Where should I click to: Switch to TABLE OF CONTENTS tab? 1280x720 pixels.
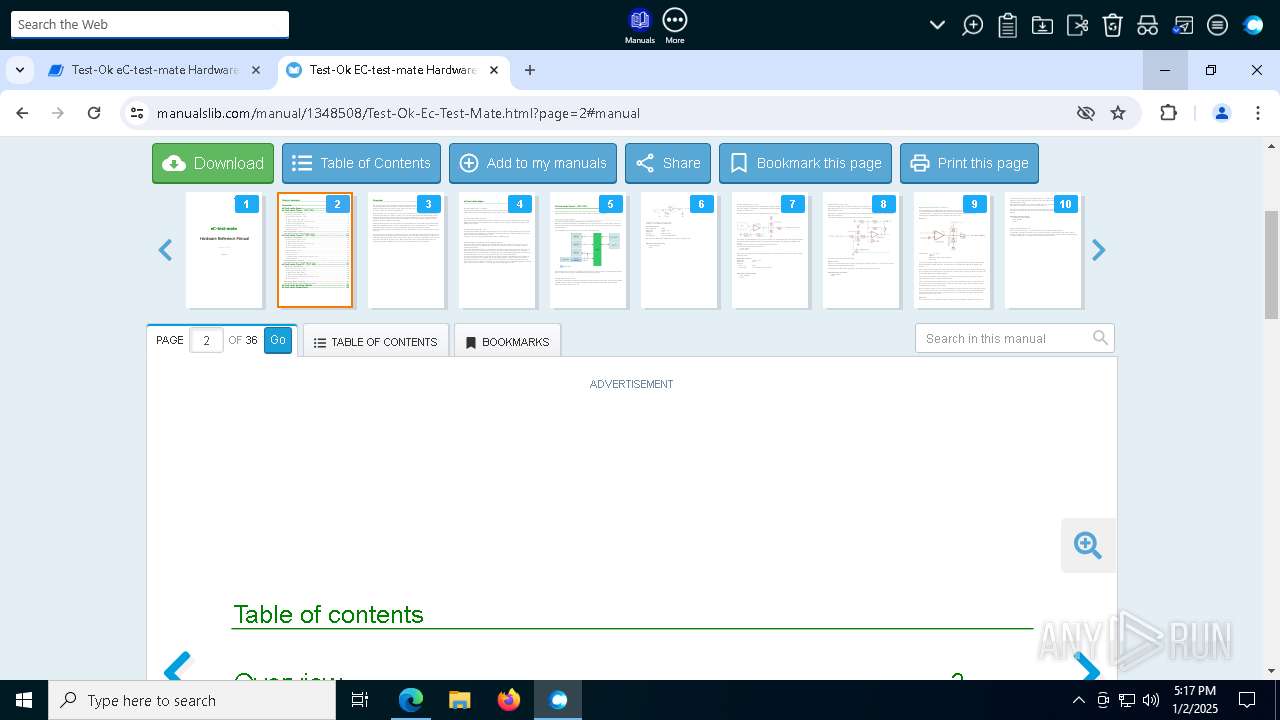click(x=376, y=341)
